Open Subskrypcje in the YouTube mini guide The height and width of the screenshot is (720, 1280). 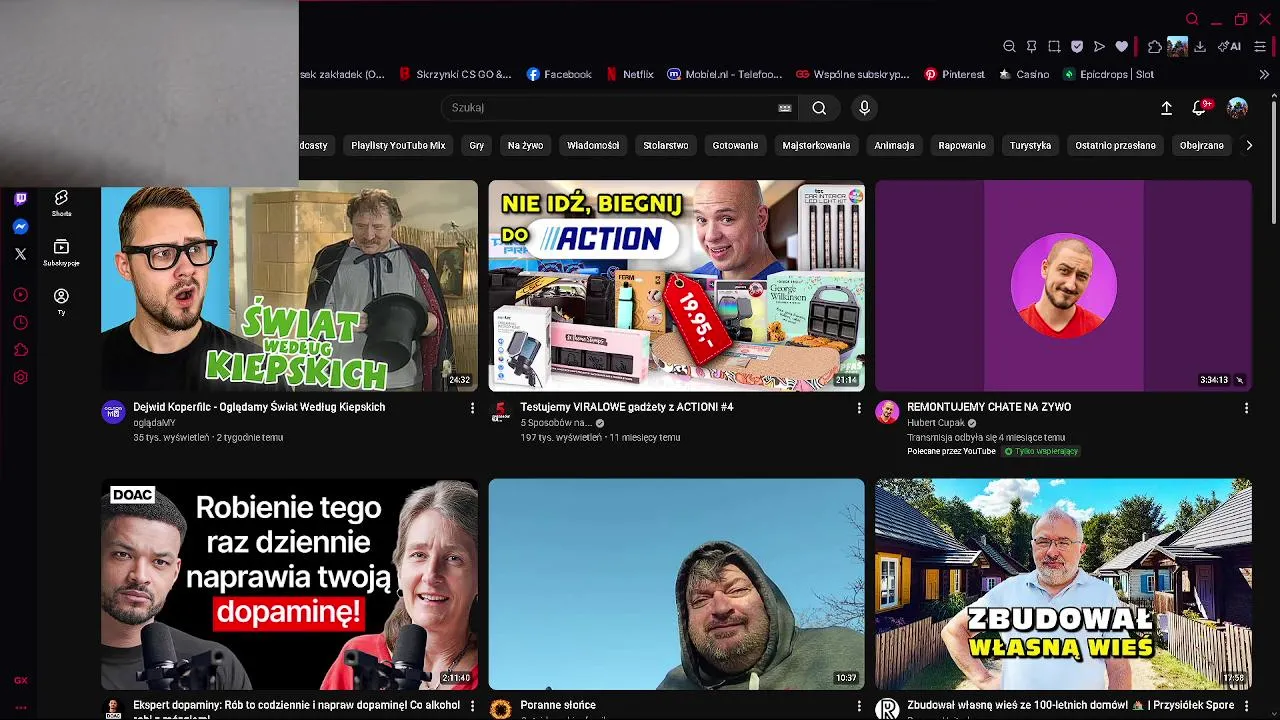click(61, 253)
